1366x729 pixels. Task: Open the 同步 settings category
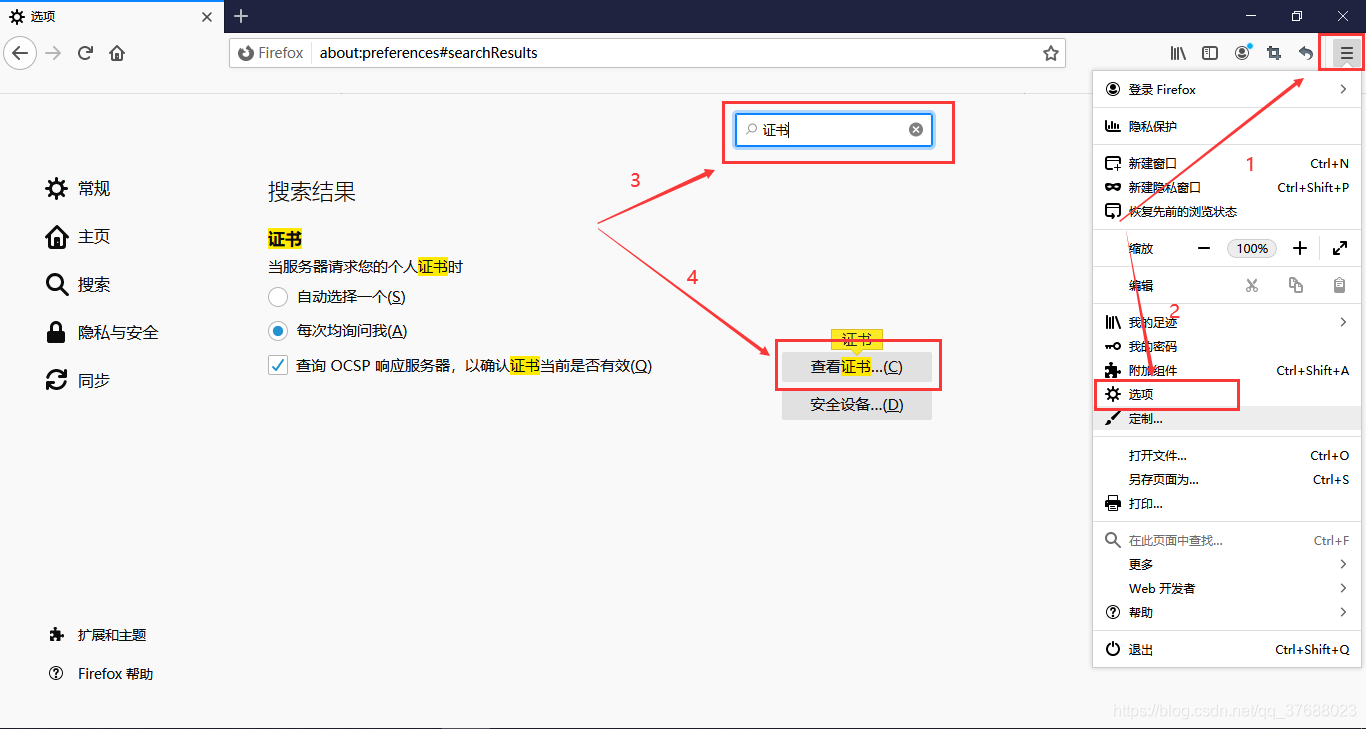(x=78, y=380)
